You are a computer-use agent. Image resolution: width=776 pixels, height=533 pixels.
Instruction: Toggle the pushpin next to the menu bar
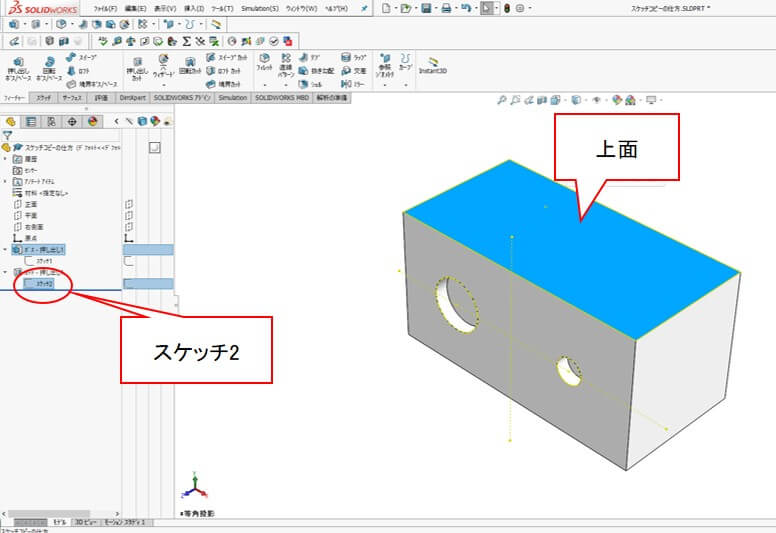(363, 8)
